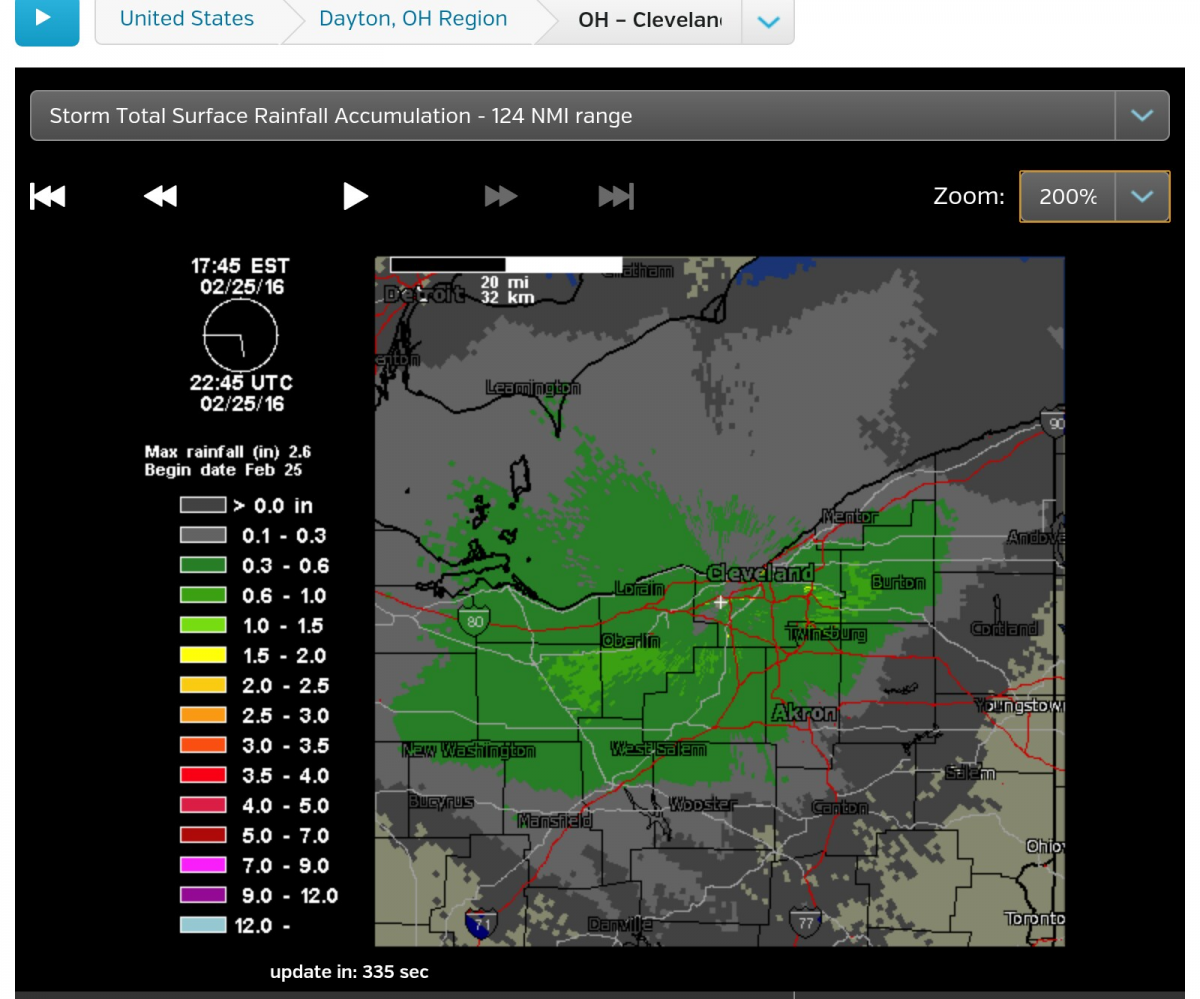Click the Interstate 80 shield on map

click(475, 621)
